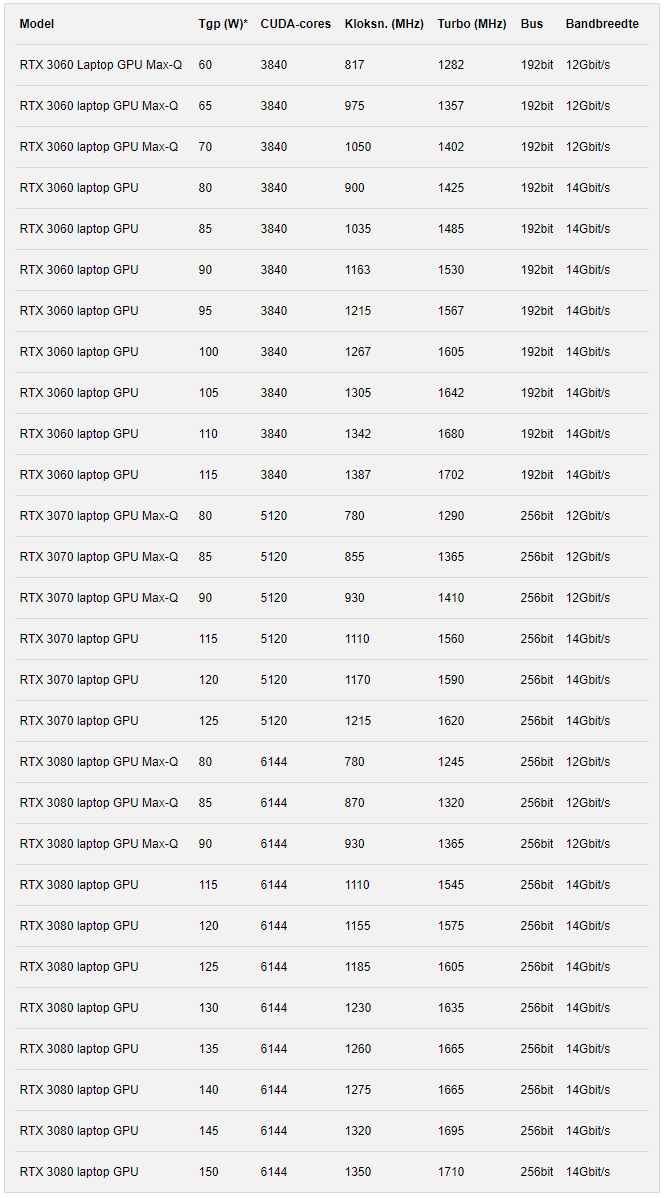Select the 1545 turbo cell for RTX 3080
The height and width of the screenshot is (1198, 664).
point(451,885)
